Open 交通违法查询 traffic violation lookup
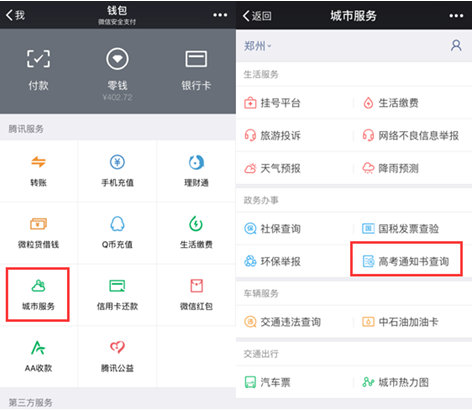The width and height of the screenshot is (472, 410). [295, 322]
